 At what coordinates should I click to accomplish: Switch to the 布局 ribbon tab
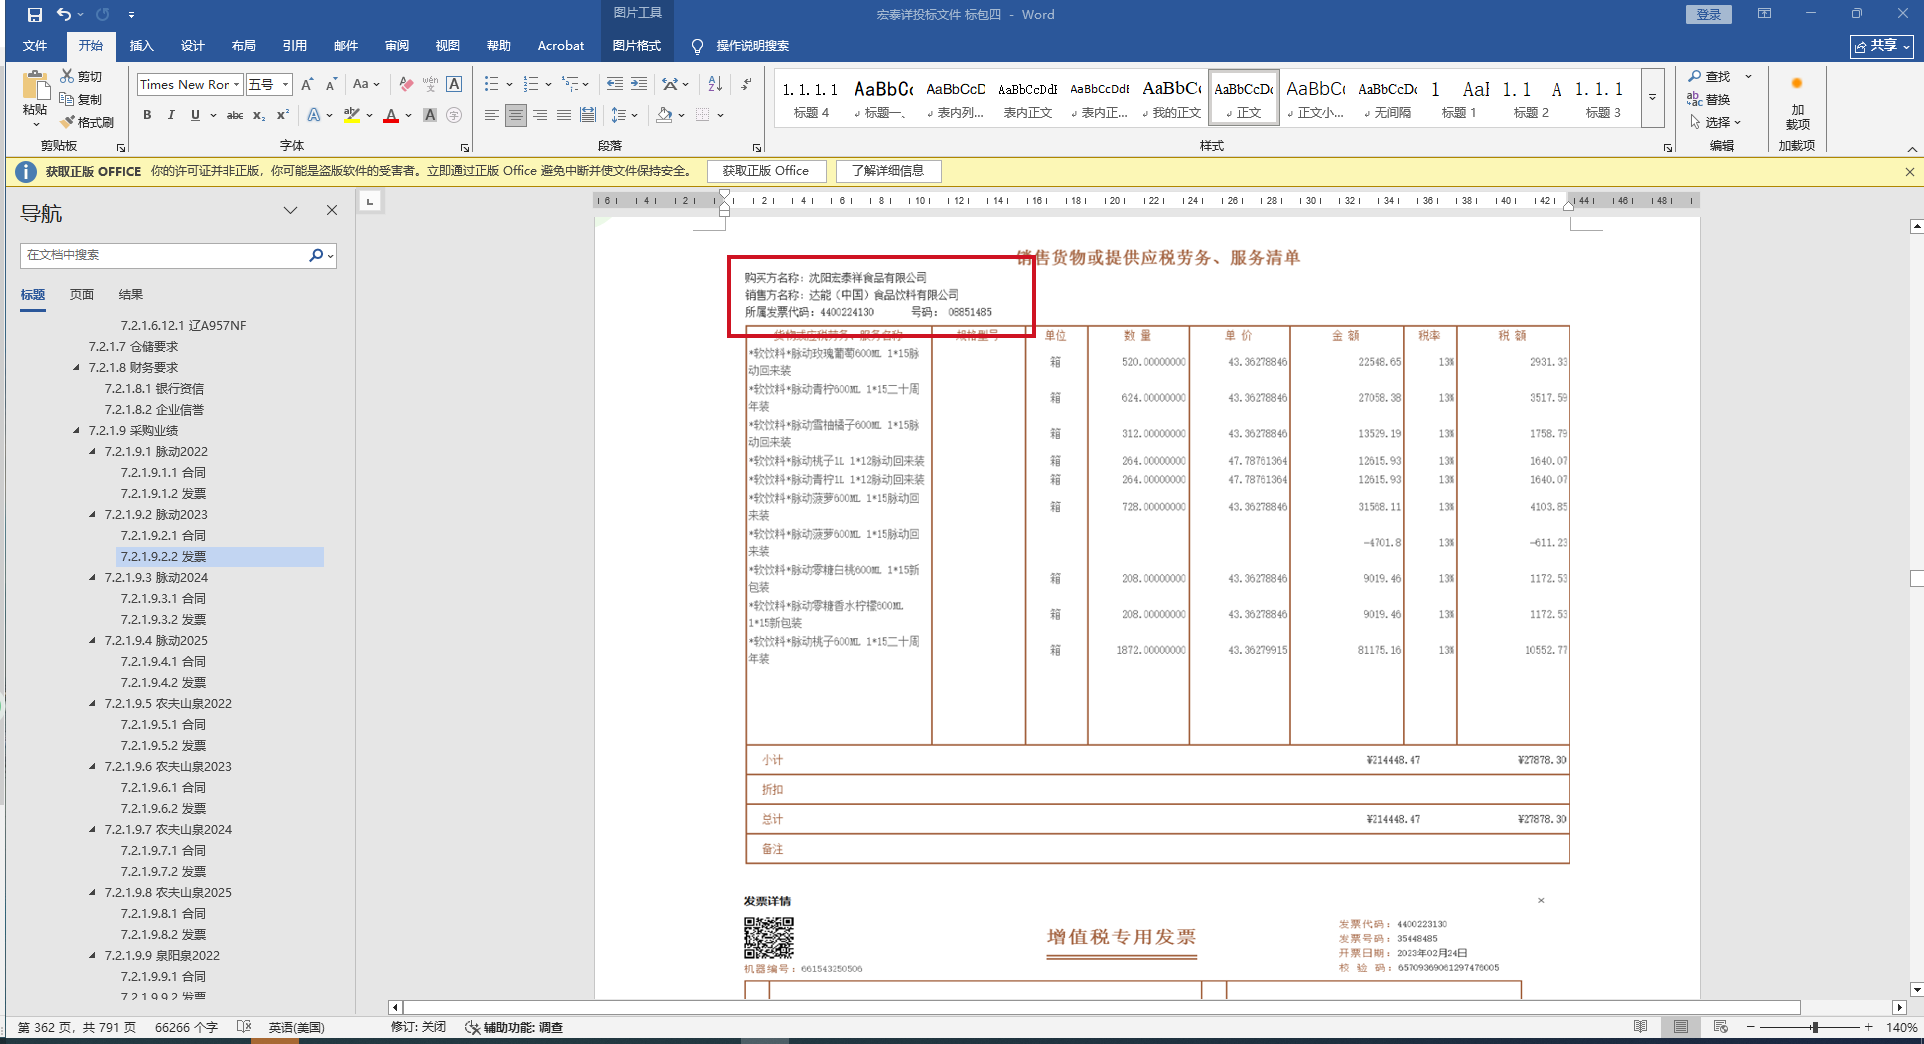click(243, 46)
